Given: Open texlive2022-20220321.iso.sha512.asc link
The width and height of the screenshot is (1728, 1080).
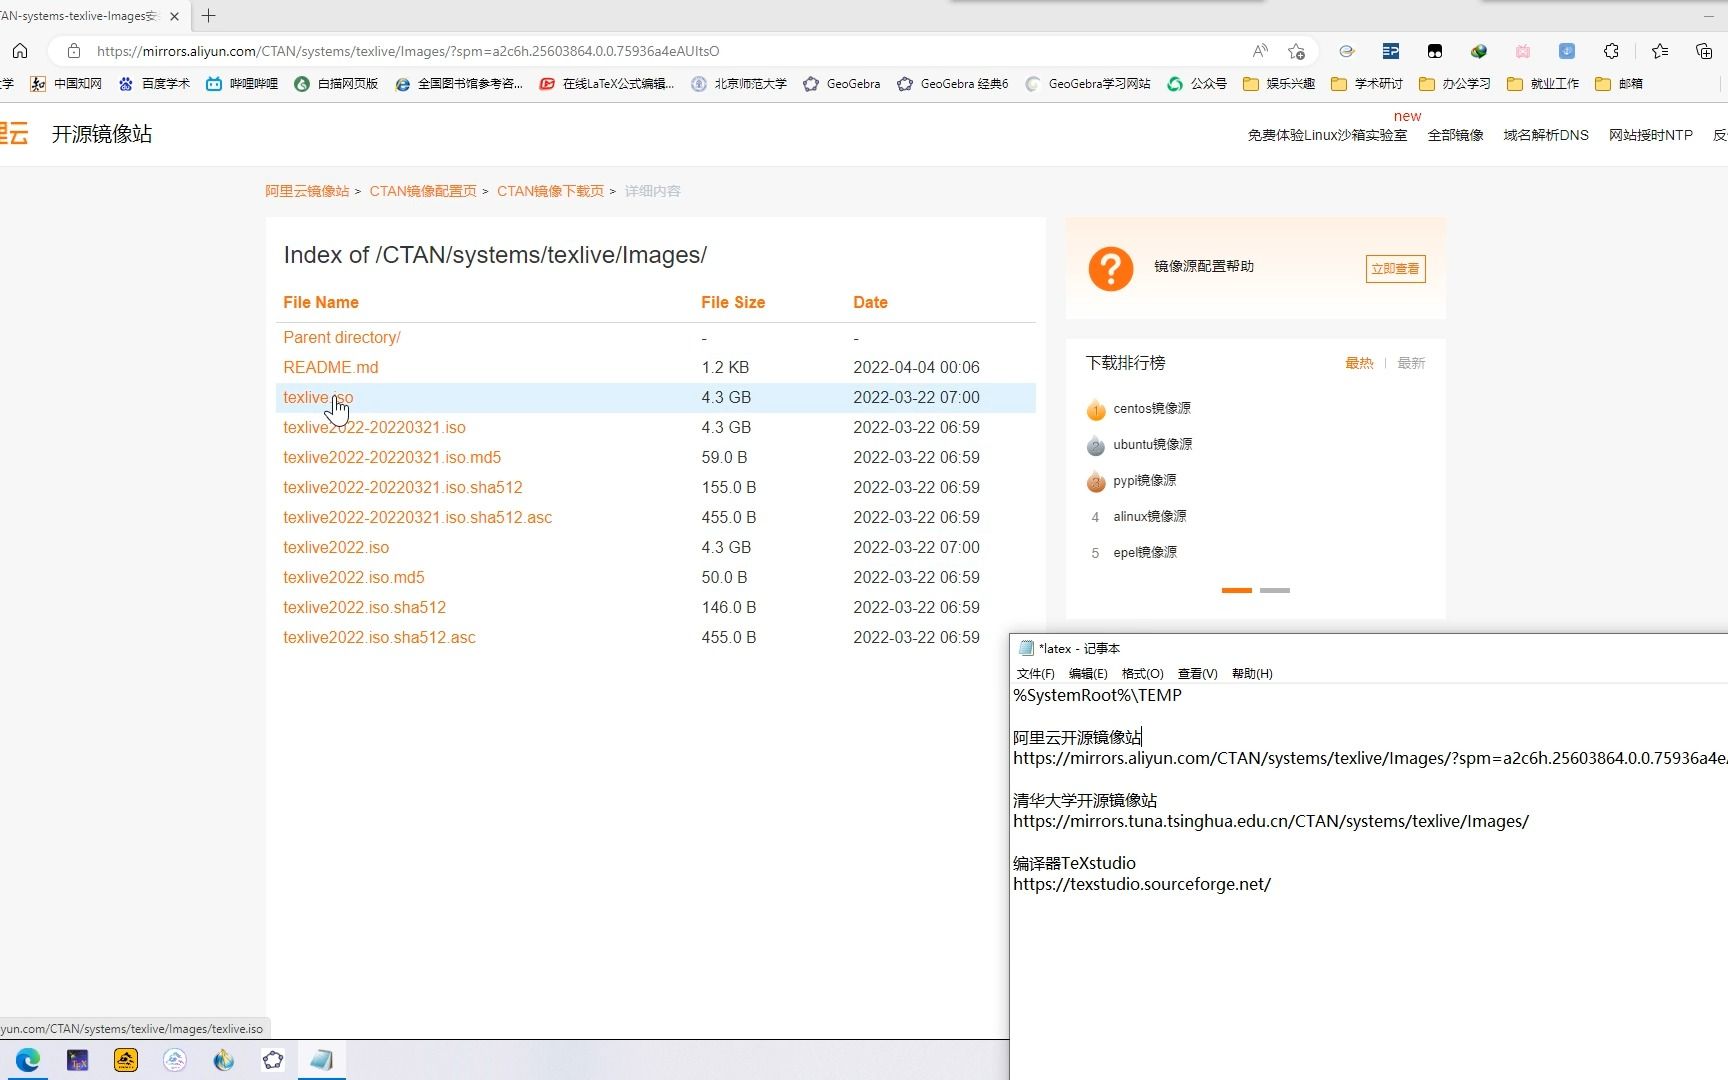Looking at the screenshot, I should (417, 517).
